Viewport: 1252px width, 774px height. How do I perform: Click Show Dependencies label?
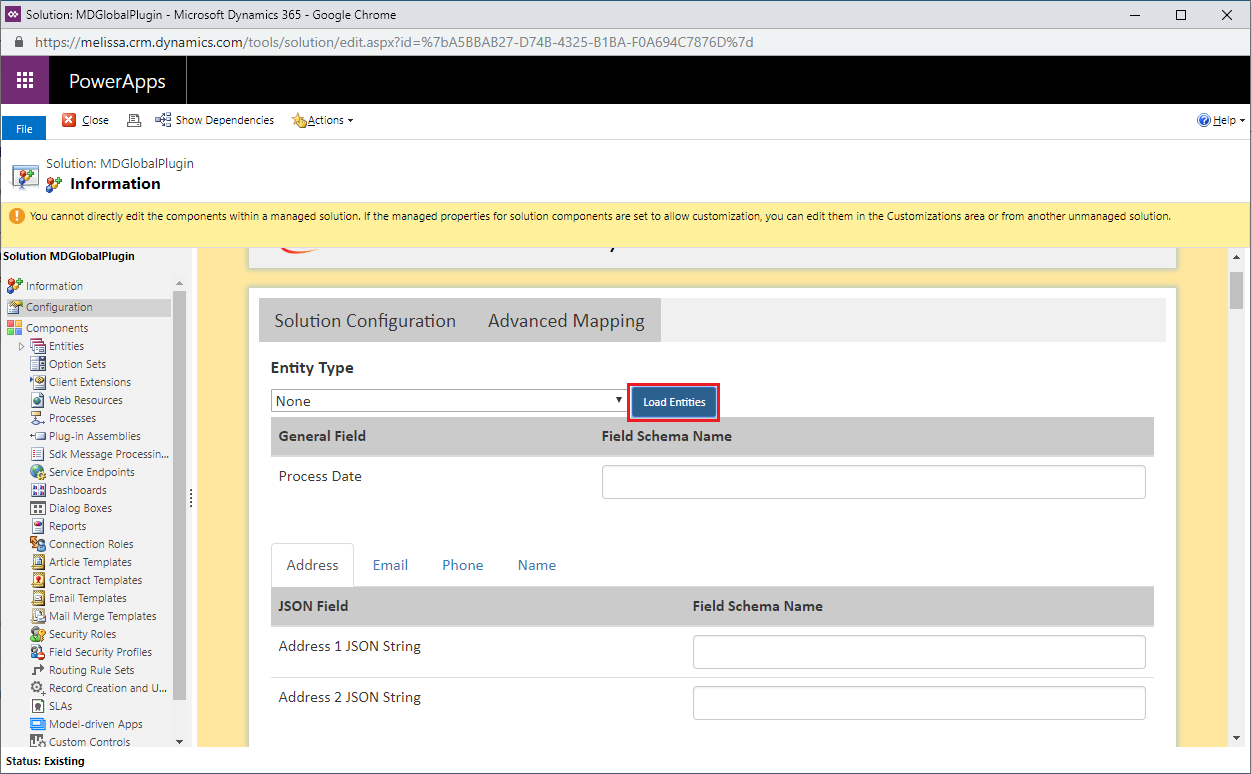(225, 120)
